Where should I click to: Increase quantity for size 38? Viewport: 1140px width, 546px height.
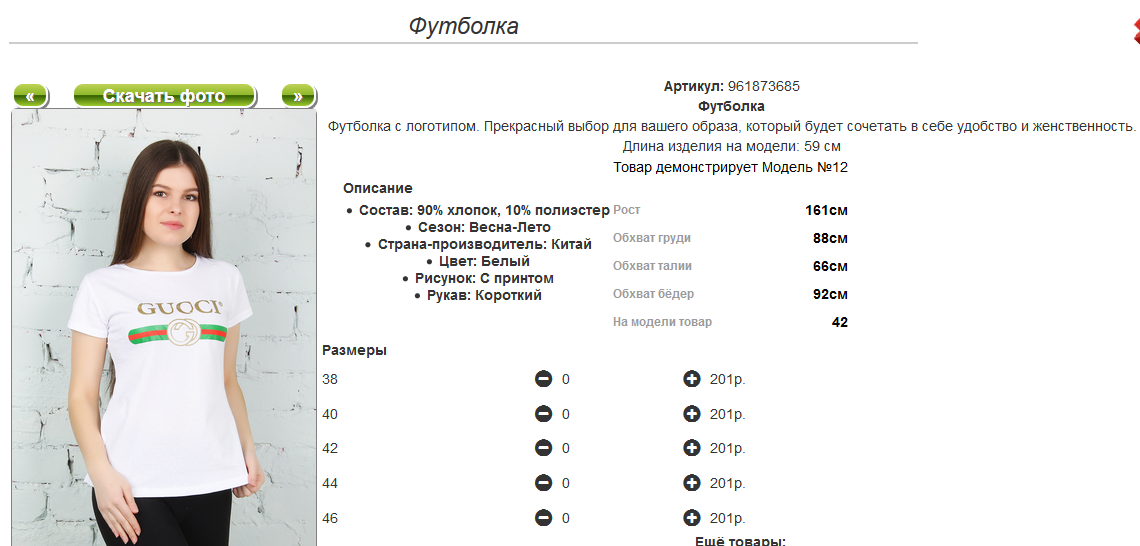coord(691,379)
